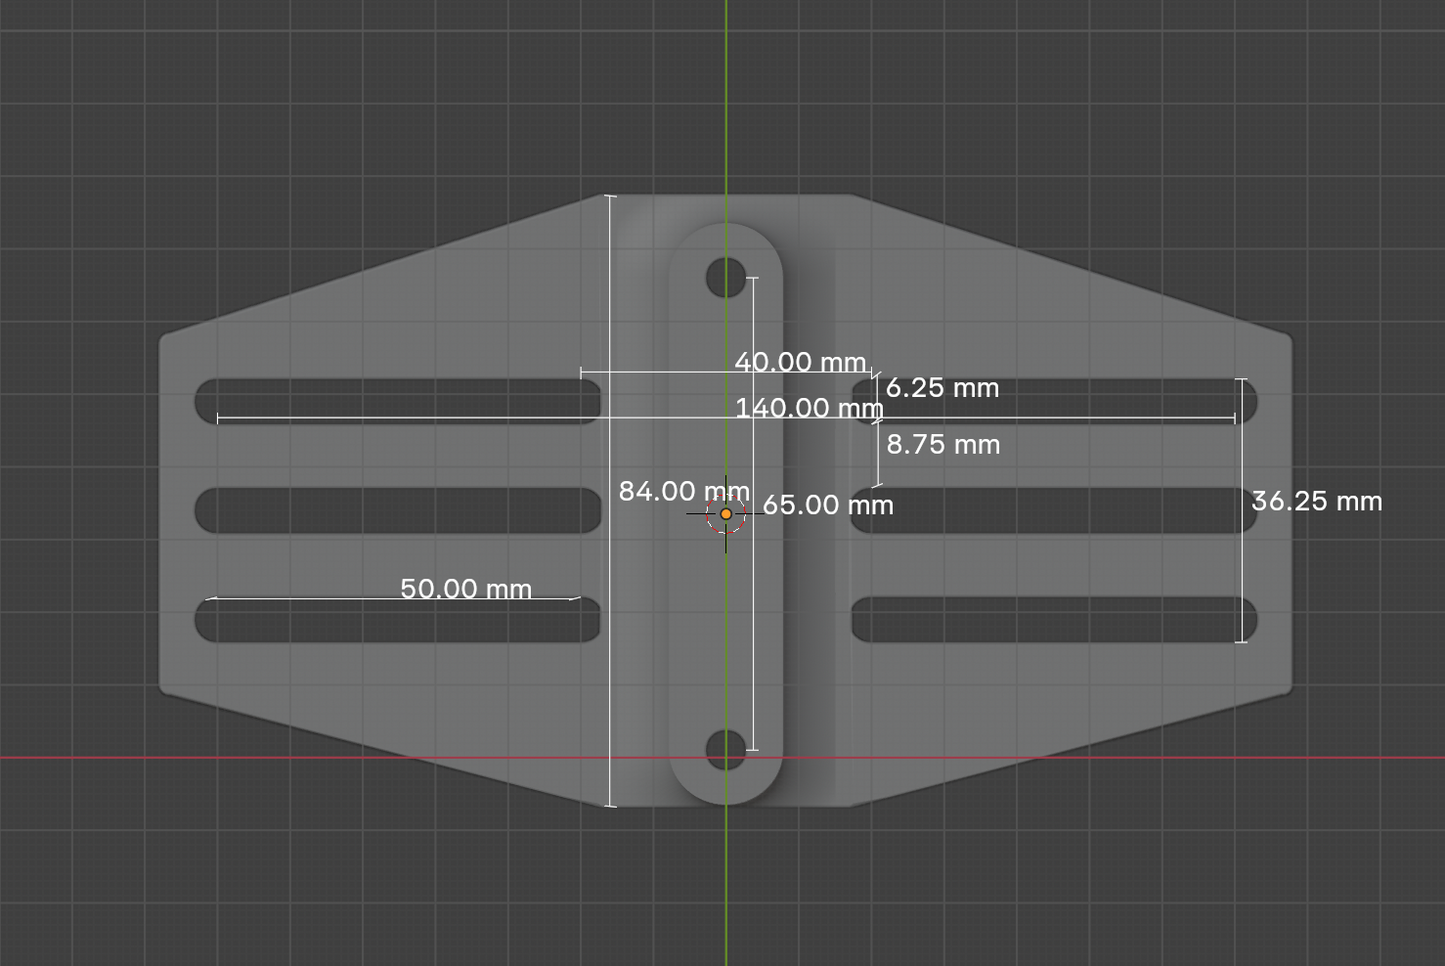Select the 36.25 mm dimension label
Image resolution: width=1445 pixels, height=966 pixels.
tap(1316, 501)
